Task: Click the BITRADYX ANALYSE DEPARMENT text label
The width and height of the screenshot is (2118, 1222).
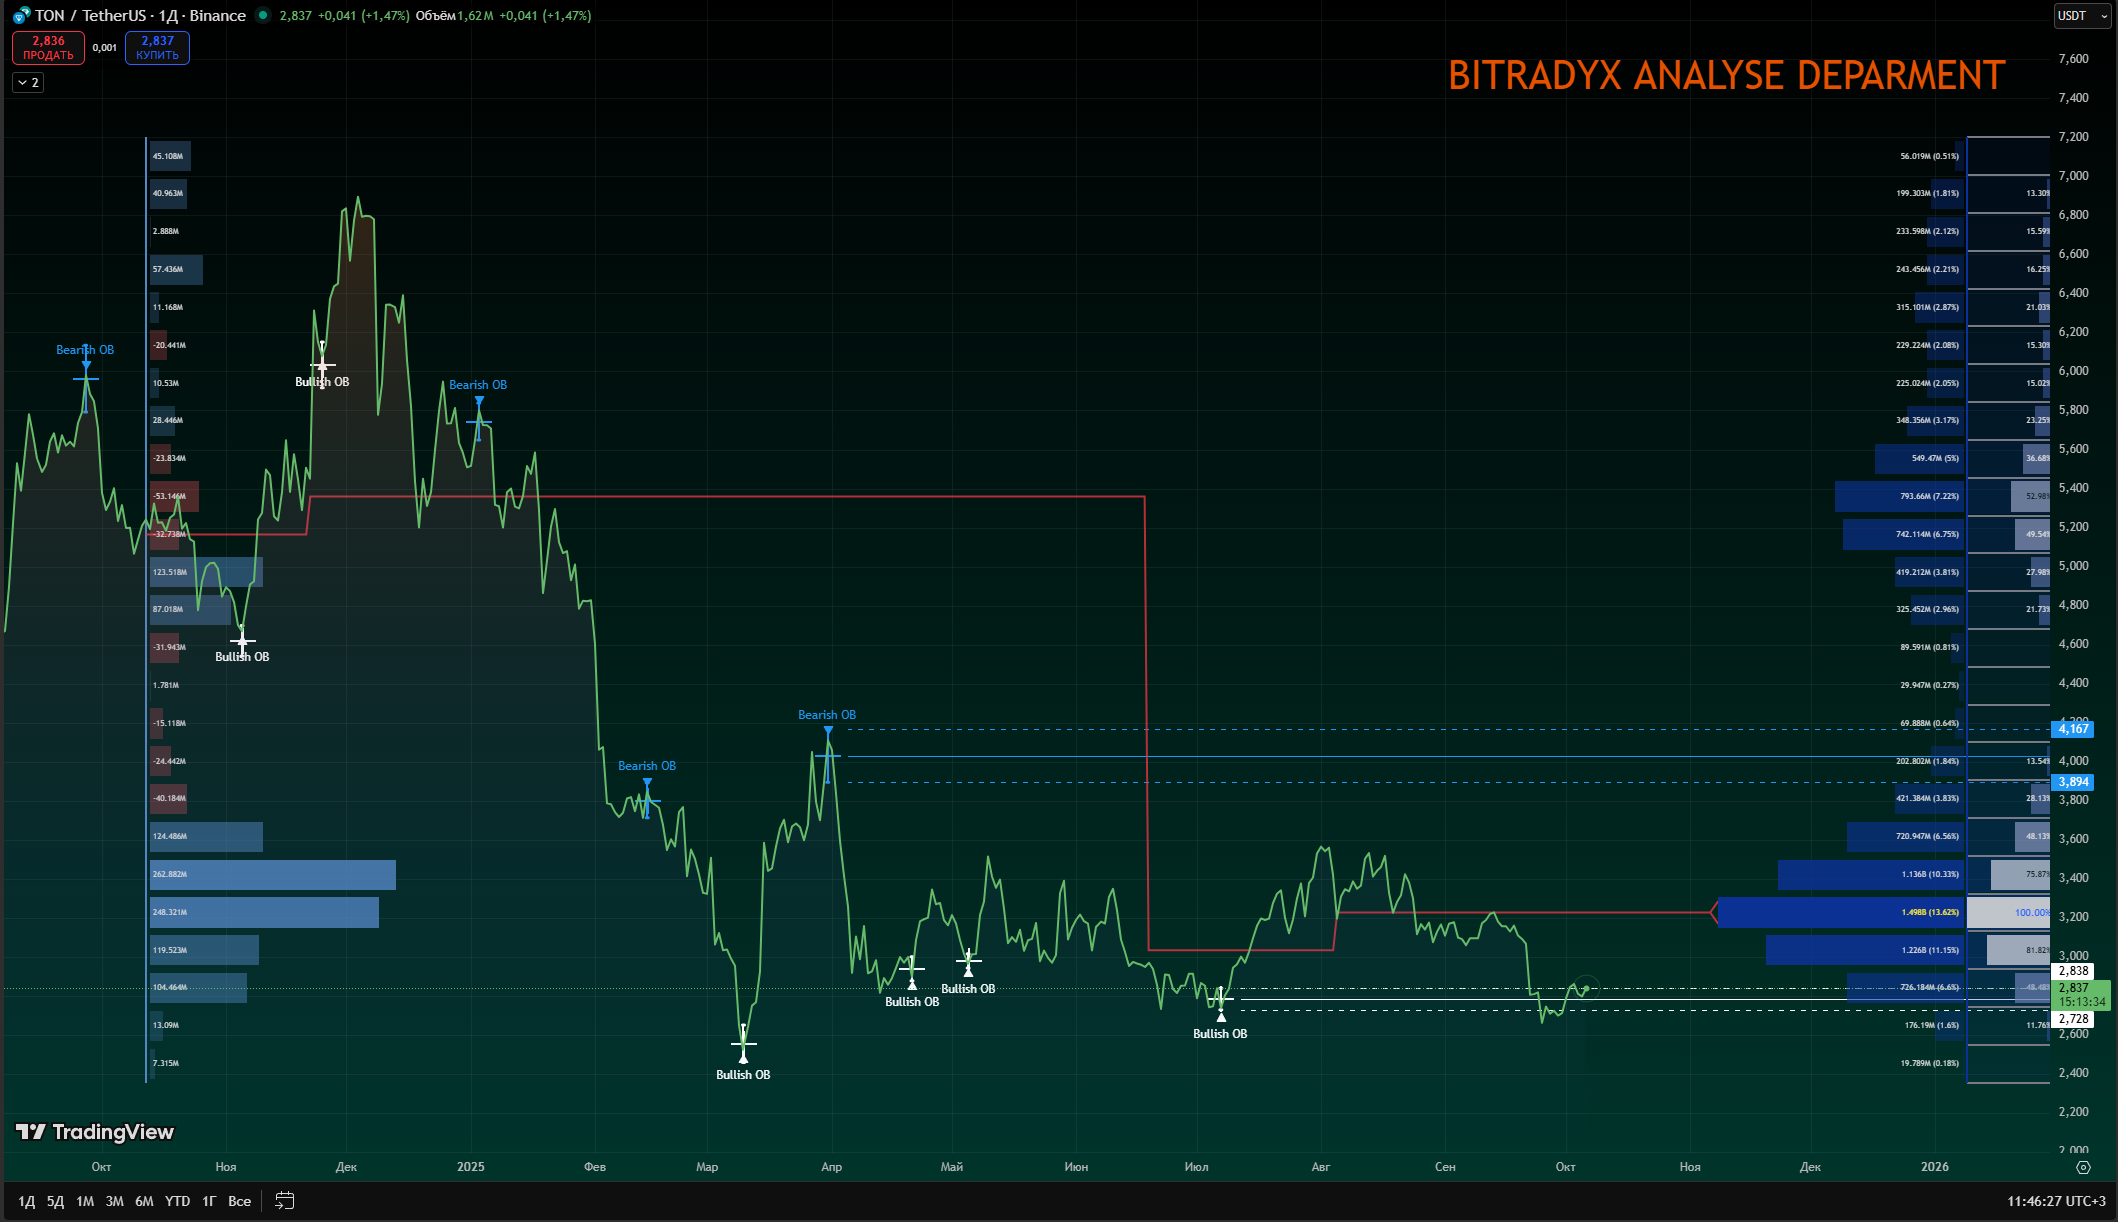Action: (x=1727, y=76)
